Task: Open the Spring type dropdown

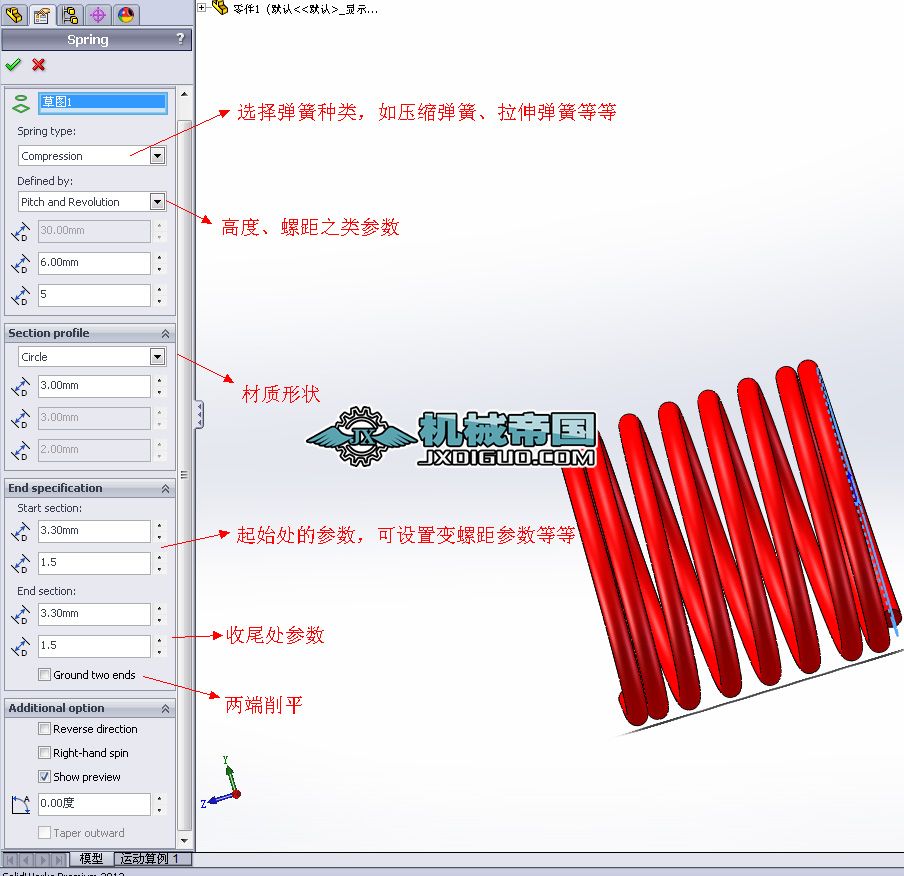Action: (x=157, y=155)
